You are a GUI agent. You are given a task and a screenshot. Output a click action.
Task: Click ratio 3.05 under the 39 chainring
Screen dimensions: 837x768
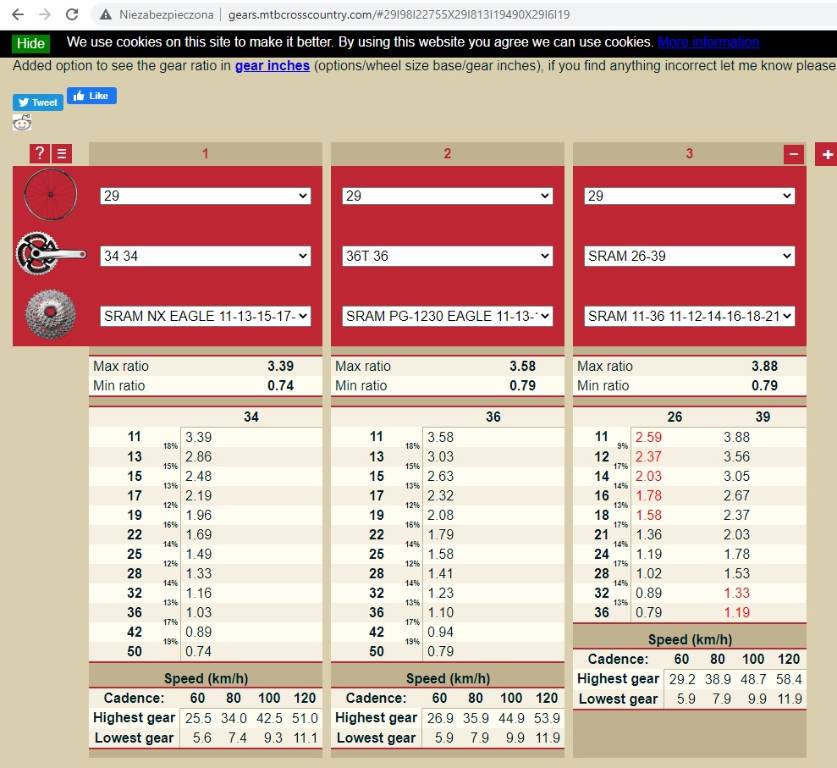coord(737,476)
